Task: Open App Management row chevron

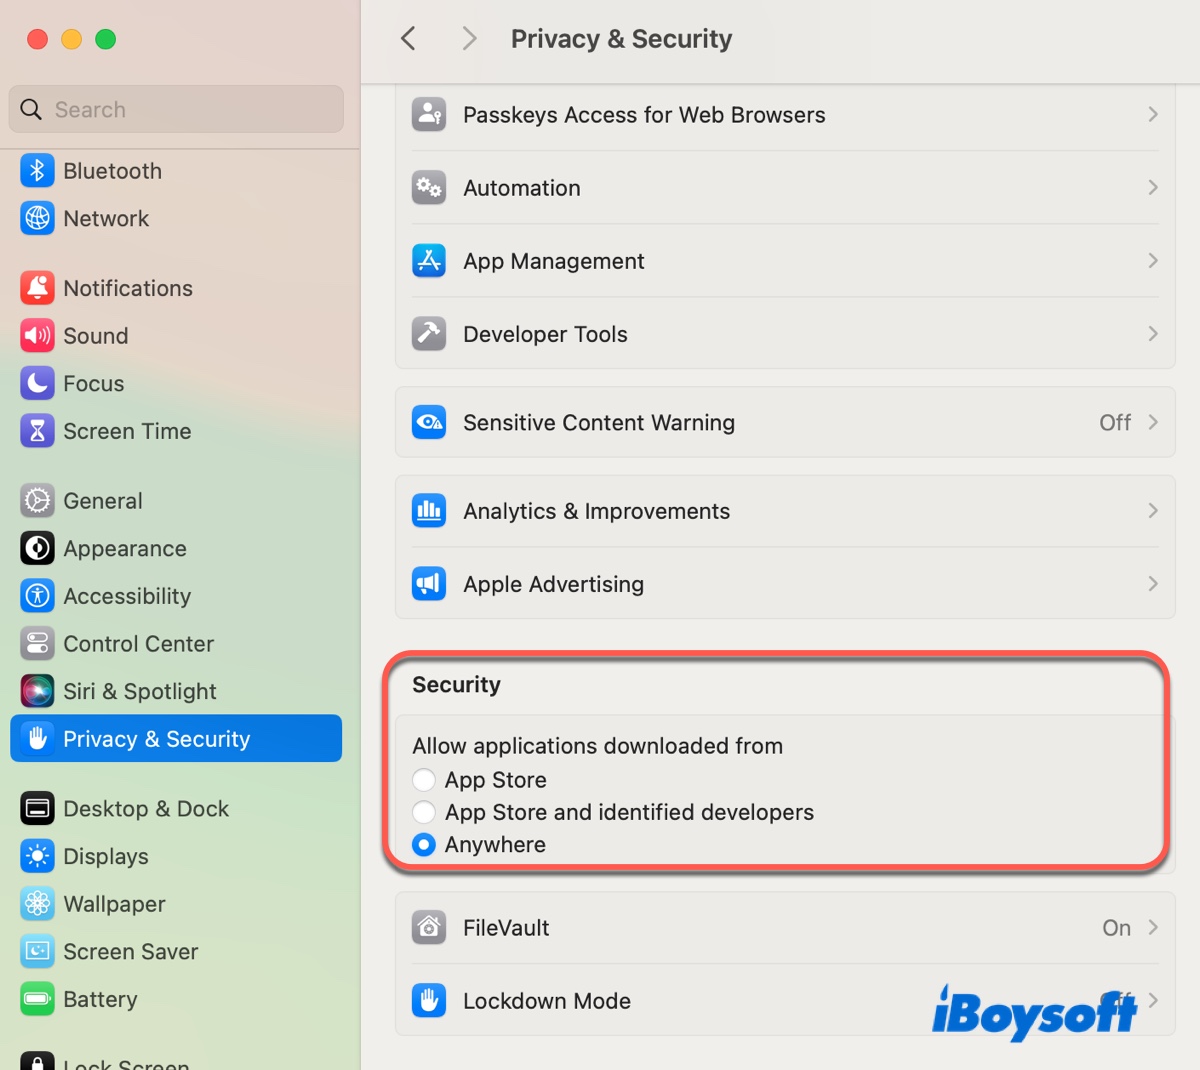Action: click(x=1153, y=260)
